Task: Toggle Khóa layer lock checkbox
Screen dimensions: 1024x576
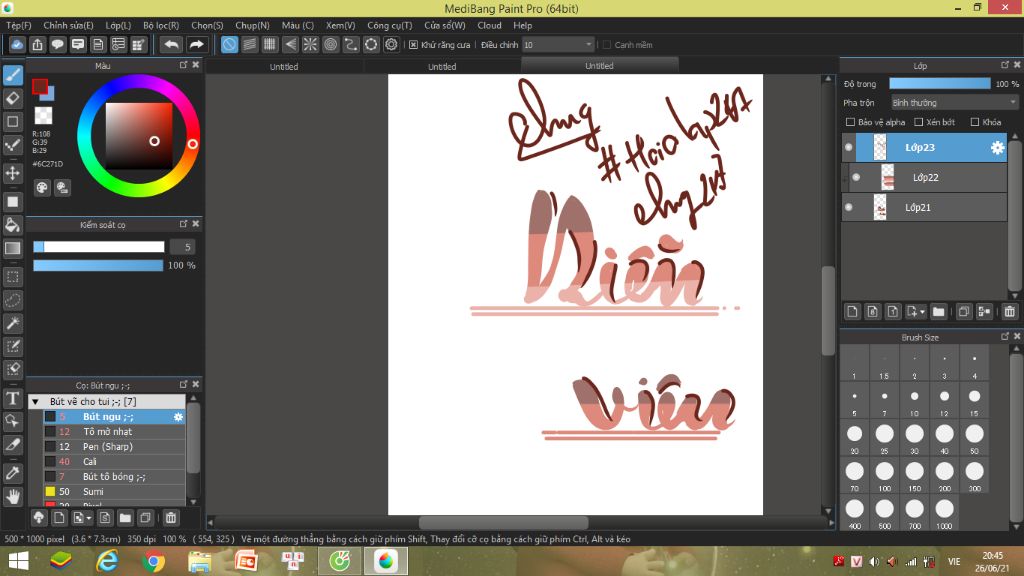Action: (x=974, y=122)
